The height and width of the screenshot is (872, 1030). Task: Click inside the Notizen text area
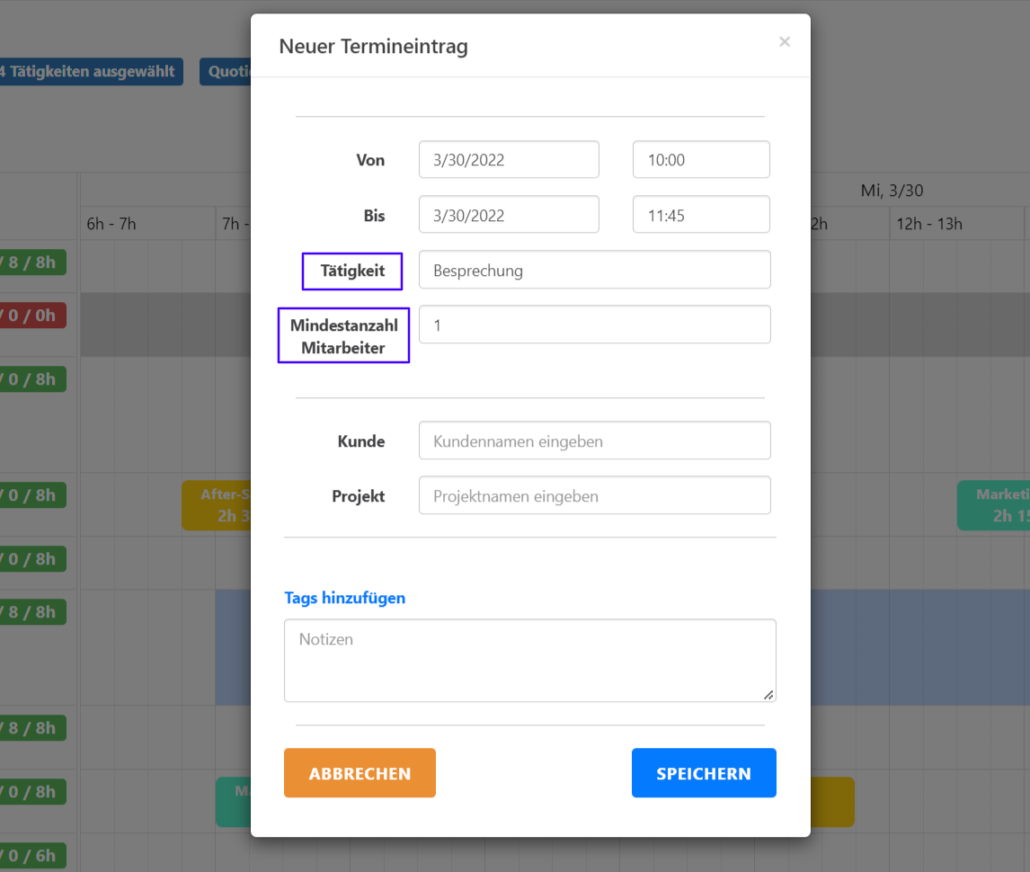pyautogui.click(x=529, y=660)
